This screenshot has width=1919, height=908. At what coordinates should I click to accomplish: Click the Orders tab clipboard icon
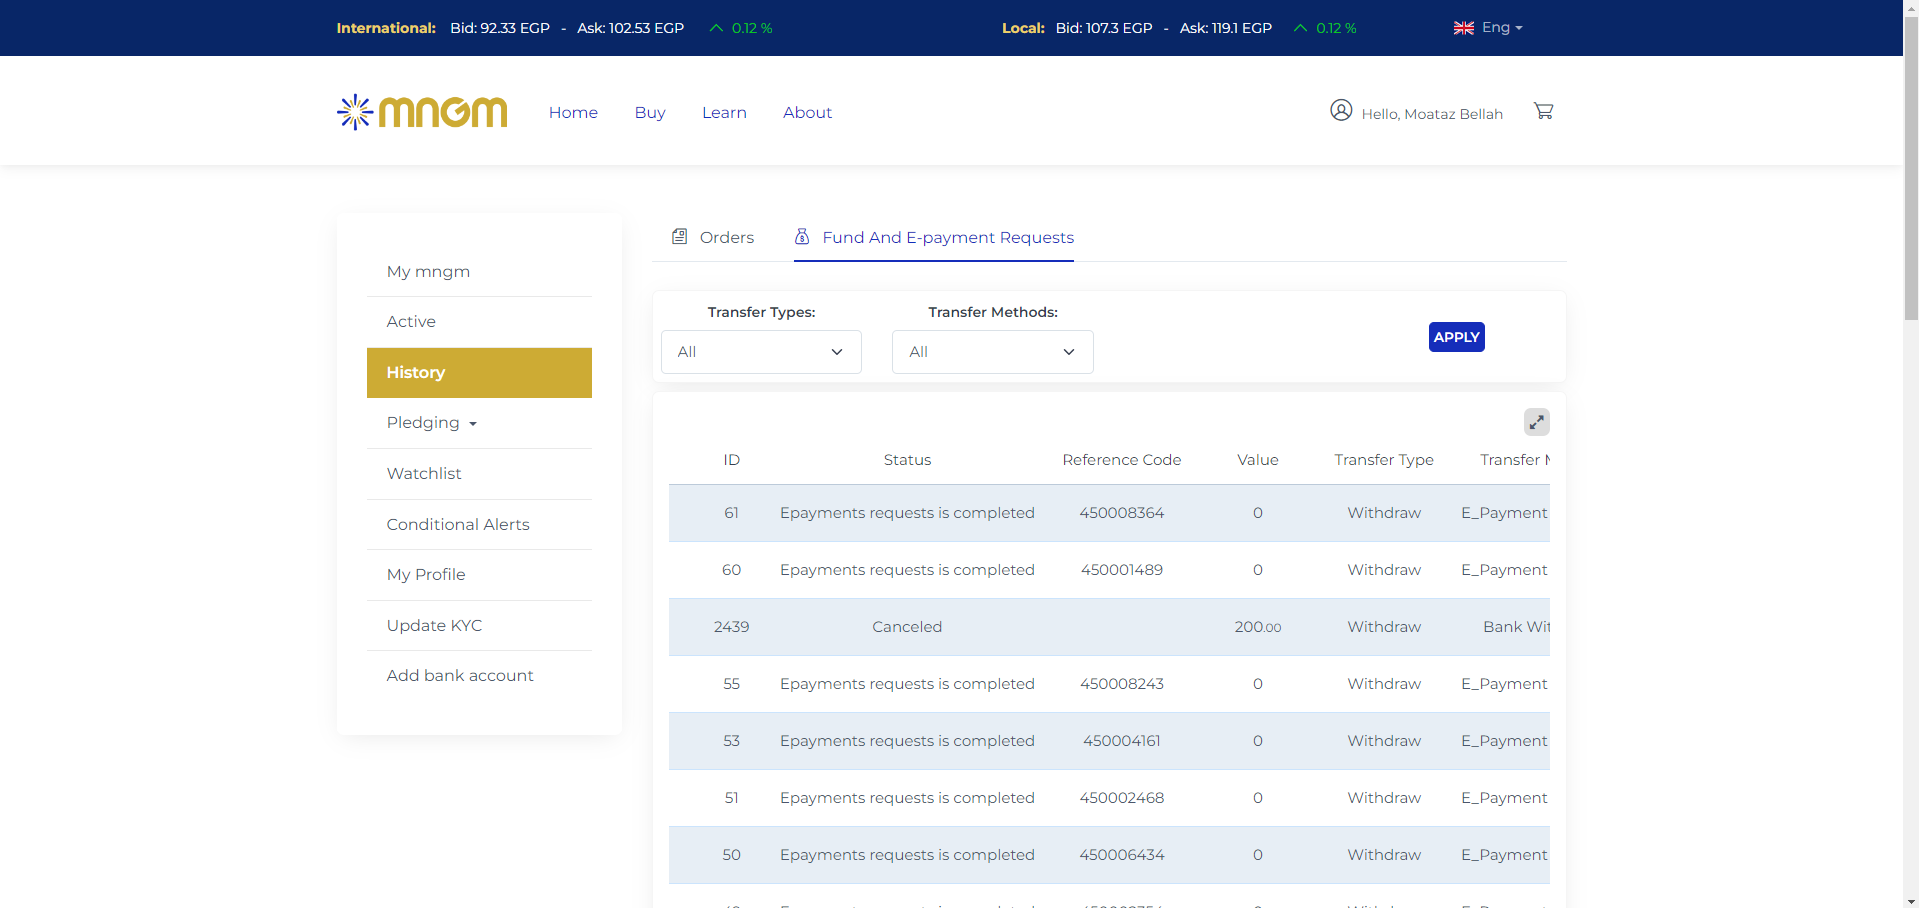click(x=680, y=237)
